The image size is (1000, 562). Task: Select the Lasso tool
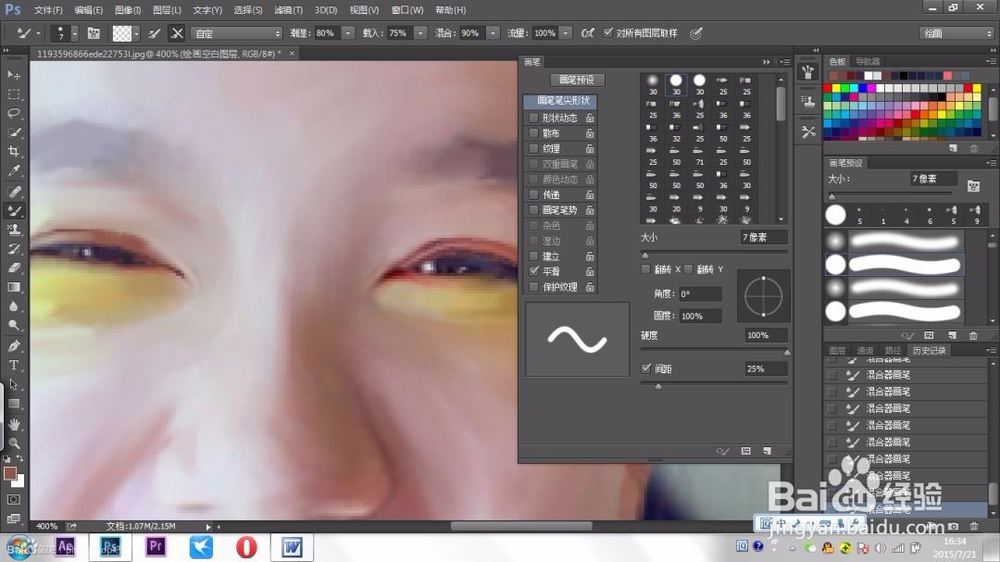point(13,114)
